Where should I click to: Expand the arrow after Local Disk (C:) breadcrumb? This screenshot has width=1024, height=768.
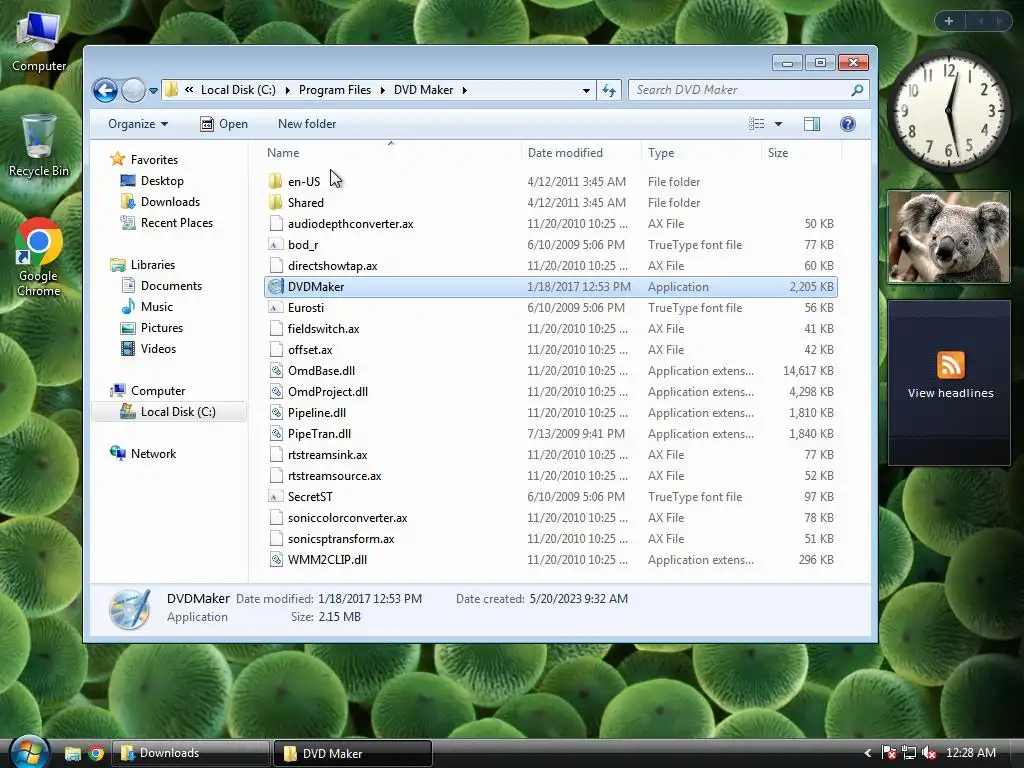[287, 90]
